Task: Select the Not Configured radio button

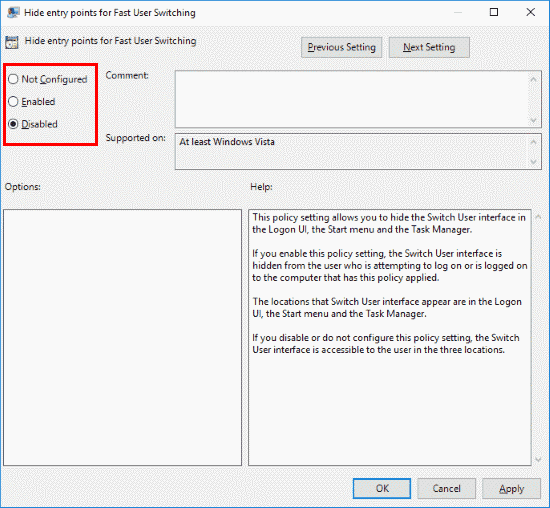Action: pyautogui.click(x=13, y=79)
